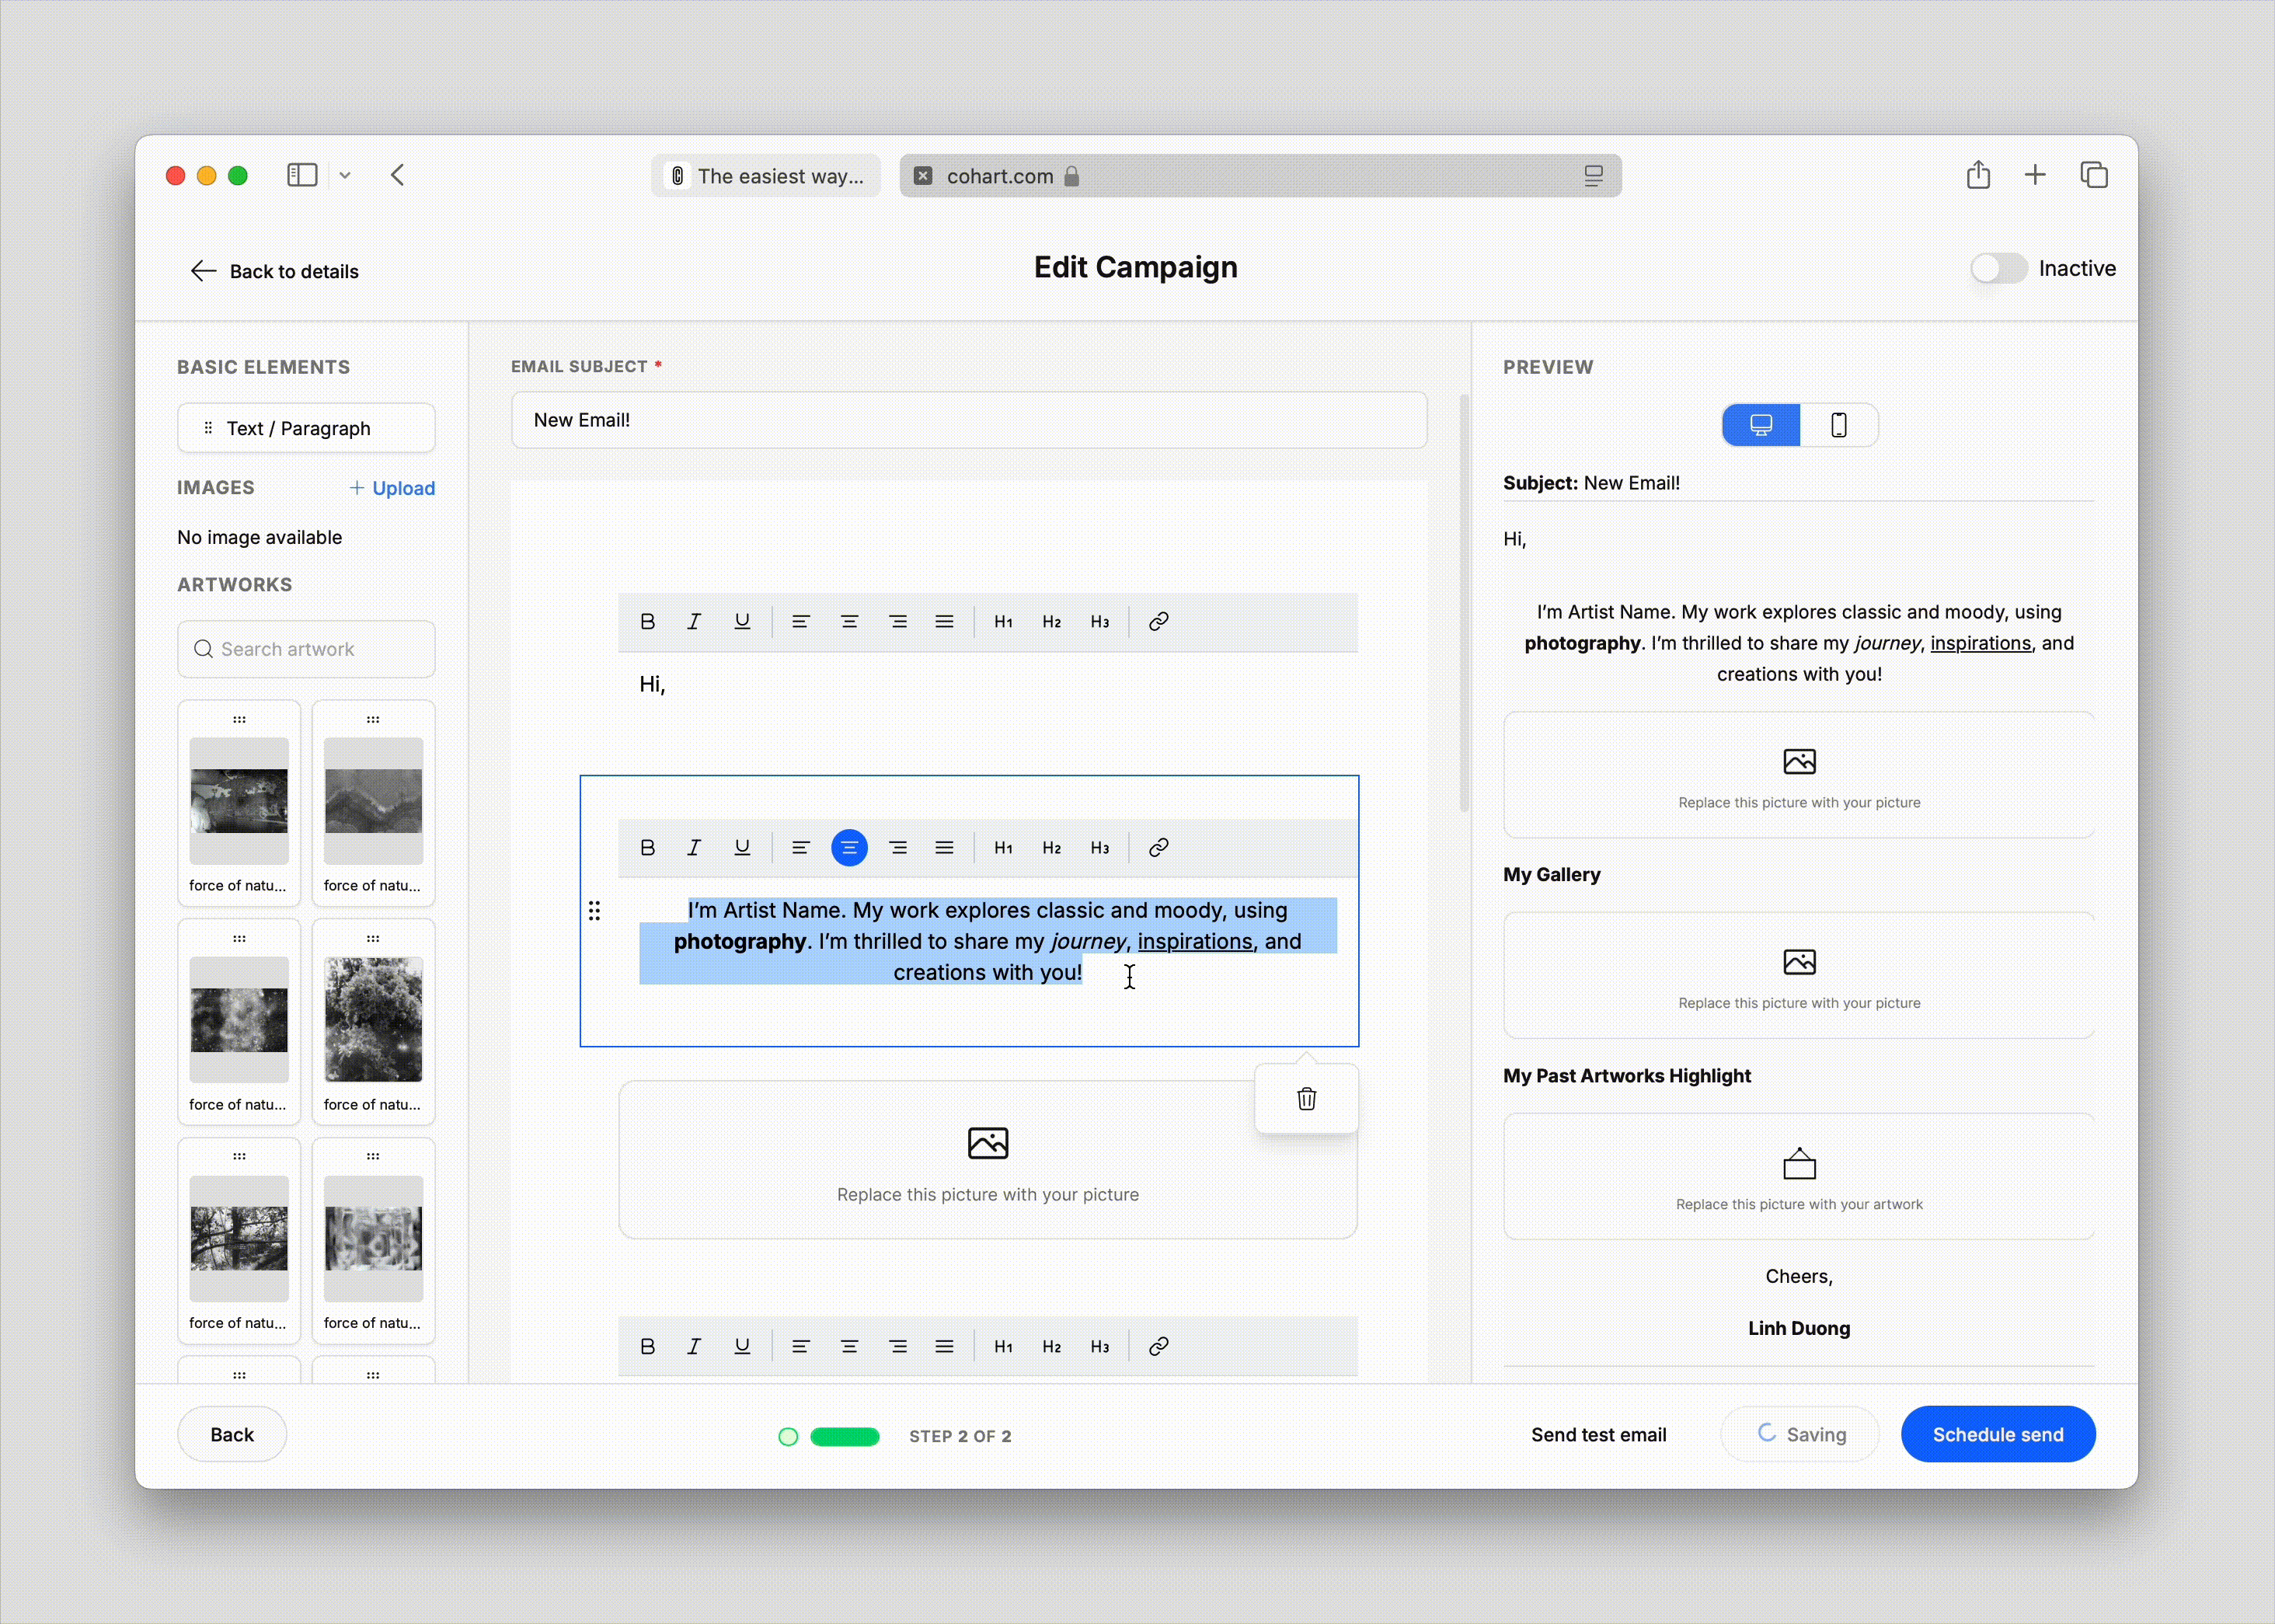2275x1624 pixels.
Task: Click Schedule send
Action: (x=1997, y=1434)
